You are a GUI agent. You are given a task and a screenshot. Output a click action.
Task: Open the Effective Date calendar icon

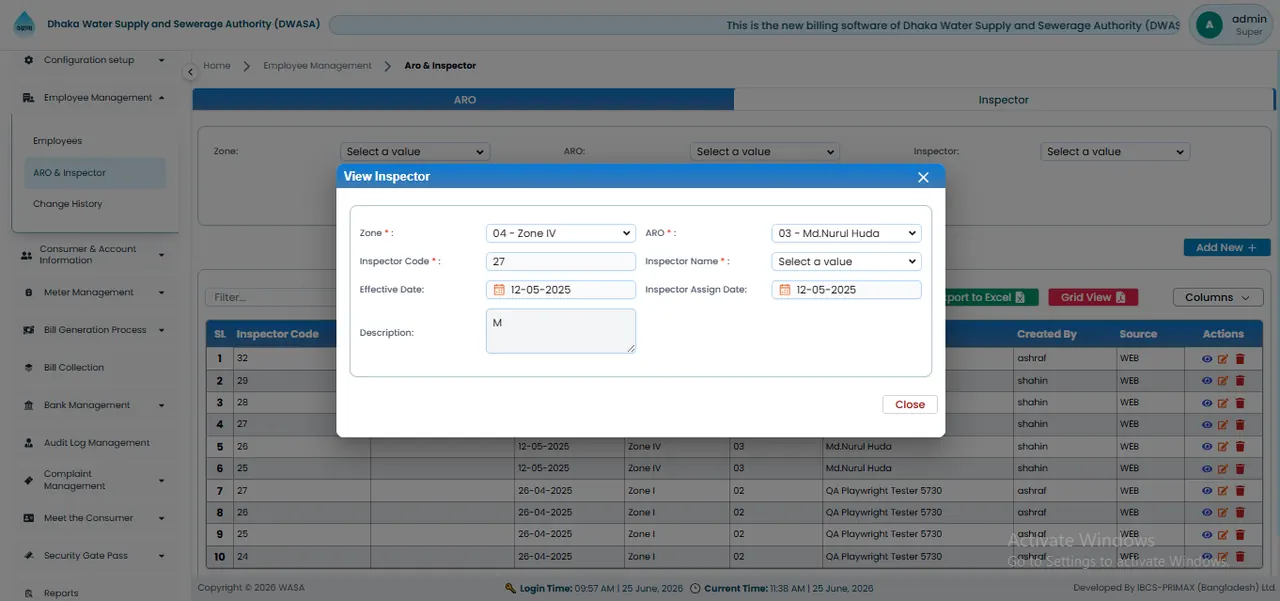click(499, 290)
